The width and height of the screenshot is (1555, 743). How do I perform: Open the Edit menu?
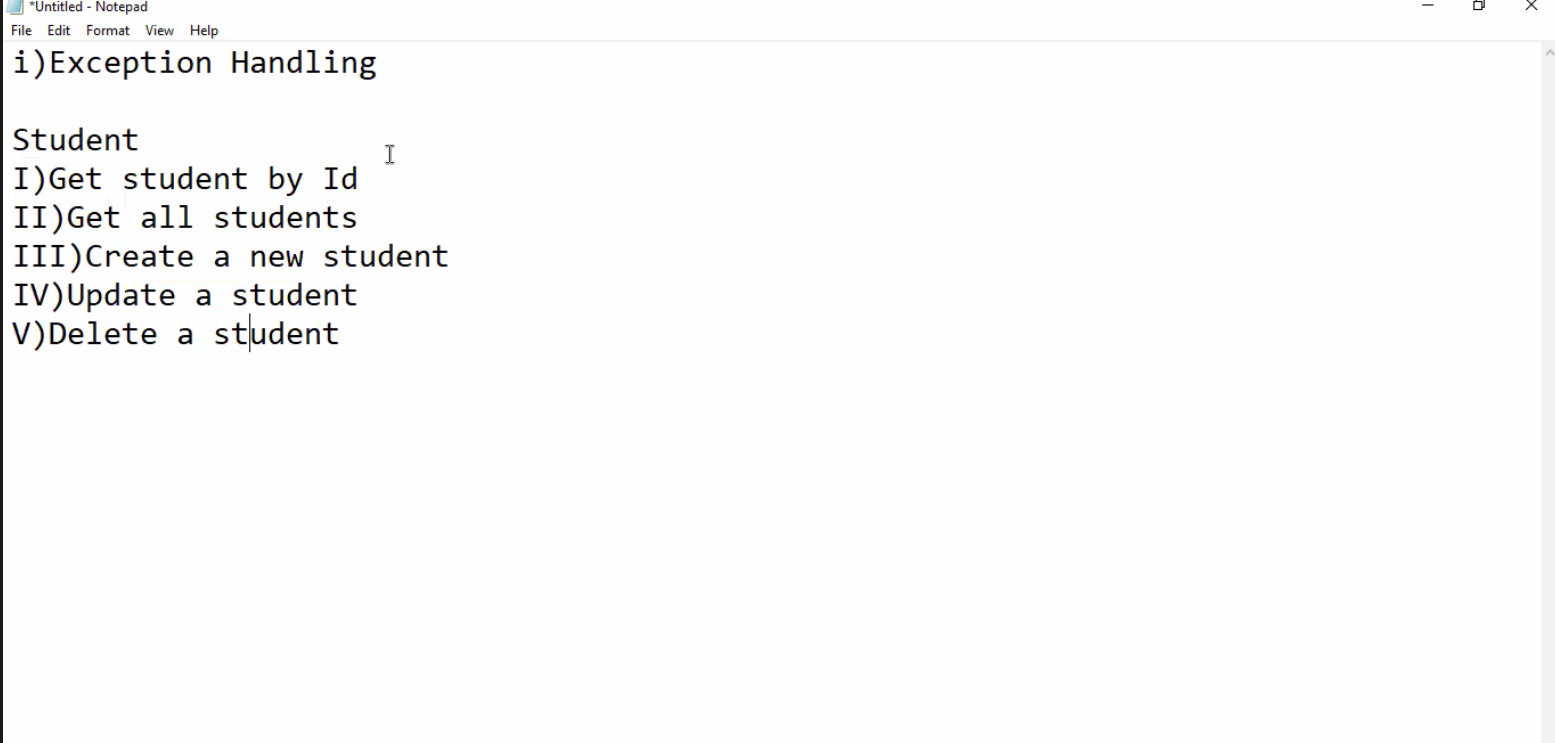tap(58, 30)
